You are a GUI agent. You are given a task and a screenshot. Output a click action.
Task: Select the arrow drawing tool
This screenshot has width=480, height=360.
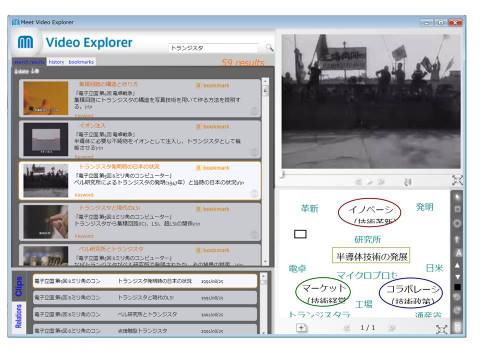click(457, 239)
